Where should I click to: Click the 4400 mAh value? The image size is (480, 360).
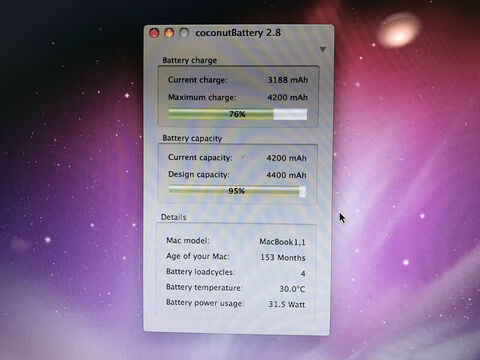click(x=286, y=175)
